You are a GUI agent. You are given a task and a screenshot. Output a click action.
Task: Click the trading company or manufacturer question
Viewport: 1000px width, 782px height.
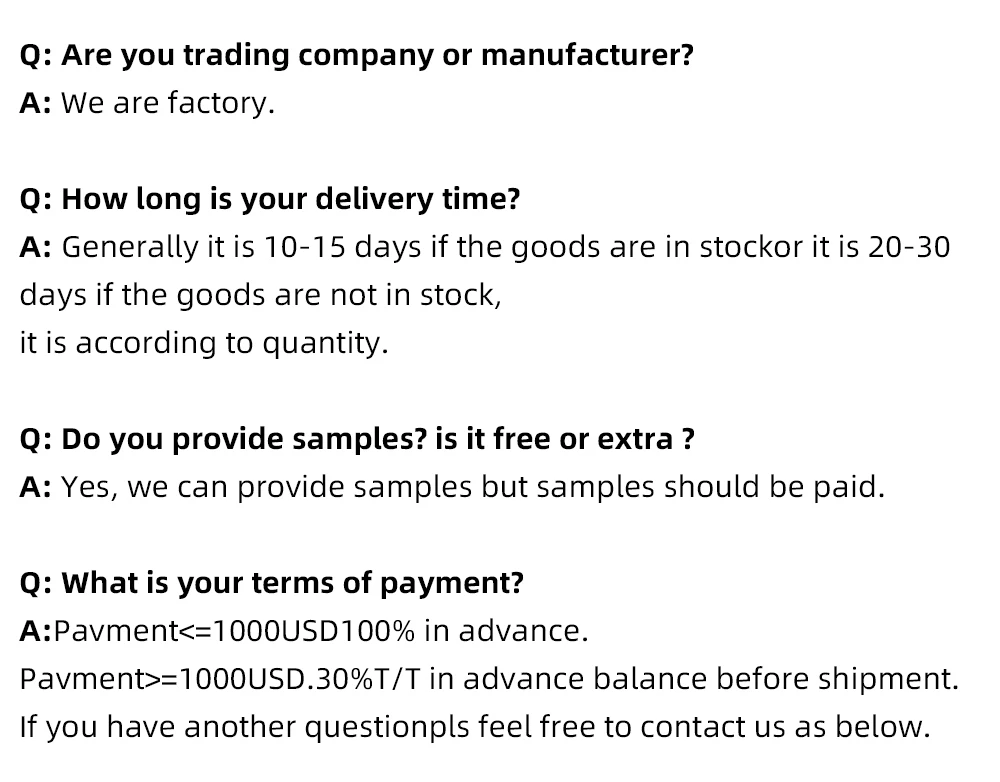click(x=355, y=54)
